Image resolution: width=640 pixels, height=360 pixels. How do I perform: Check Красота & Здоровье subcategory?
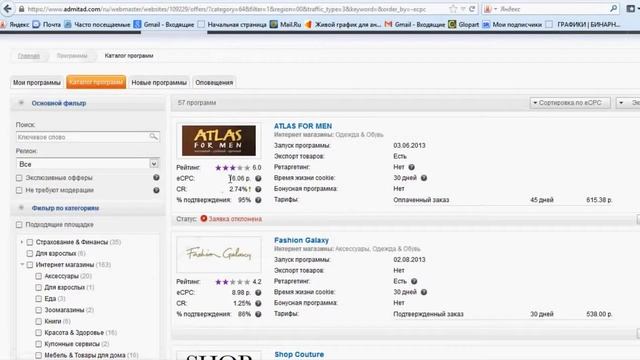pos(38,333)
